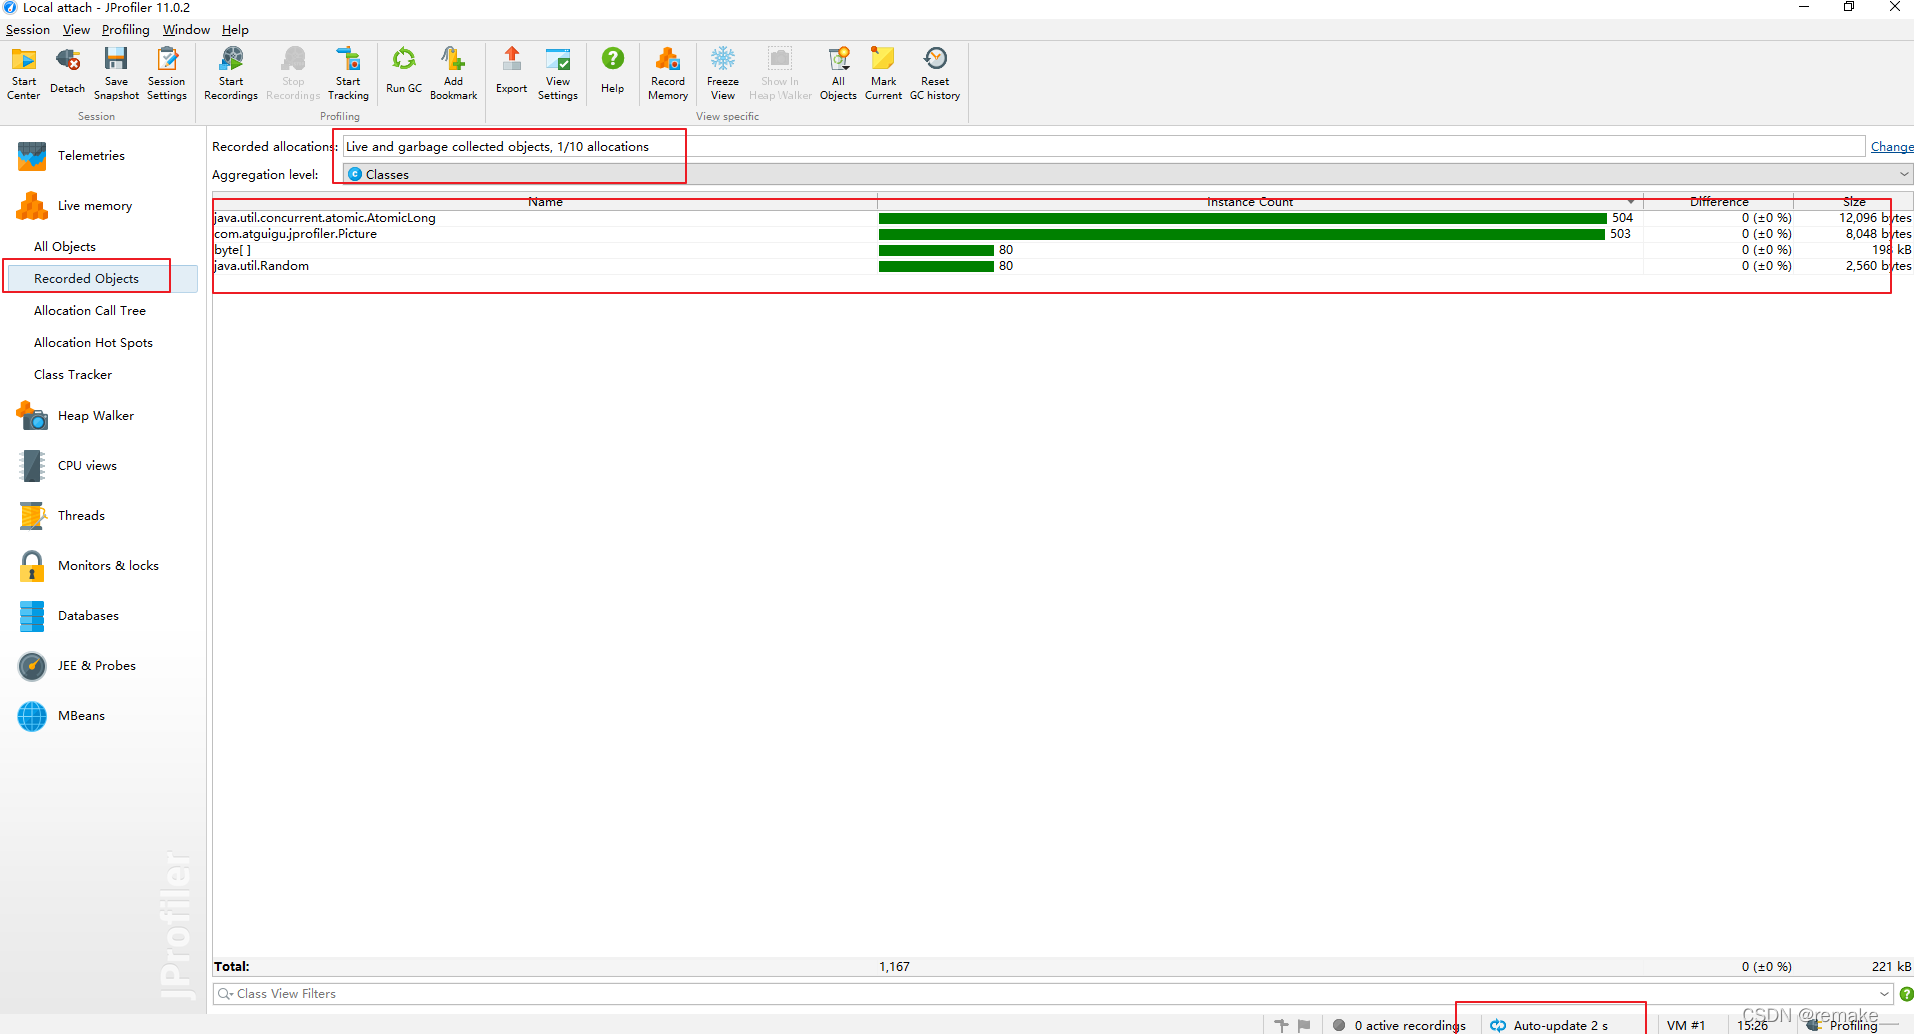Open the Session menu

pos(27,30)
